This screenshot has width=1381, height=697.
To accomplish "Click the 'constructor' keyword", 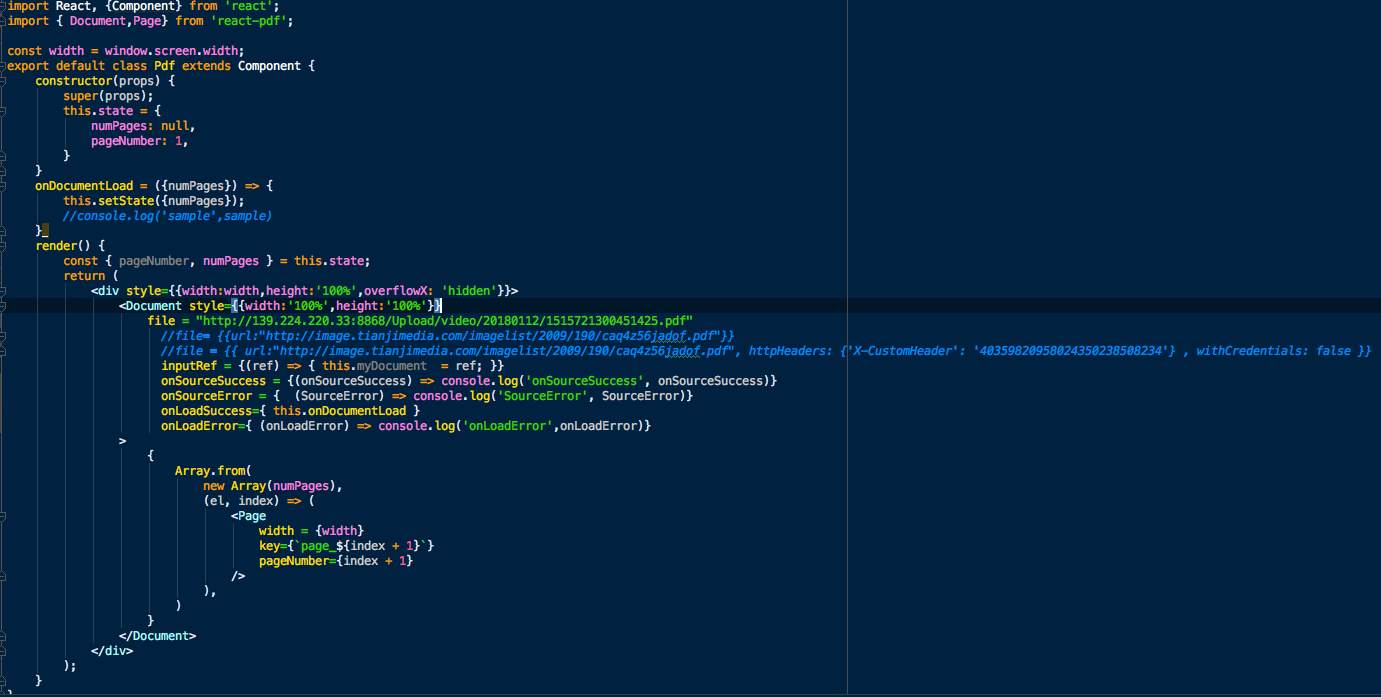I will point(73,81).
